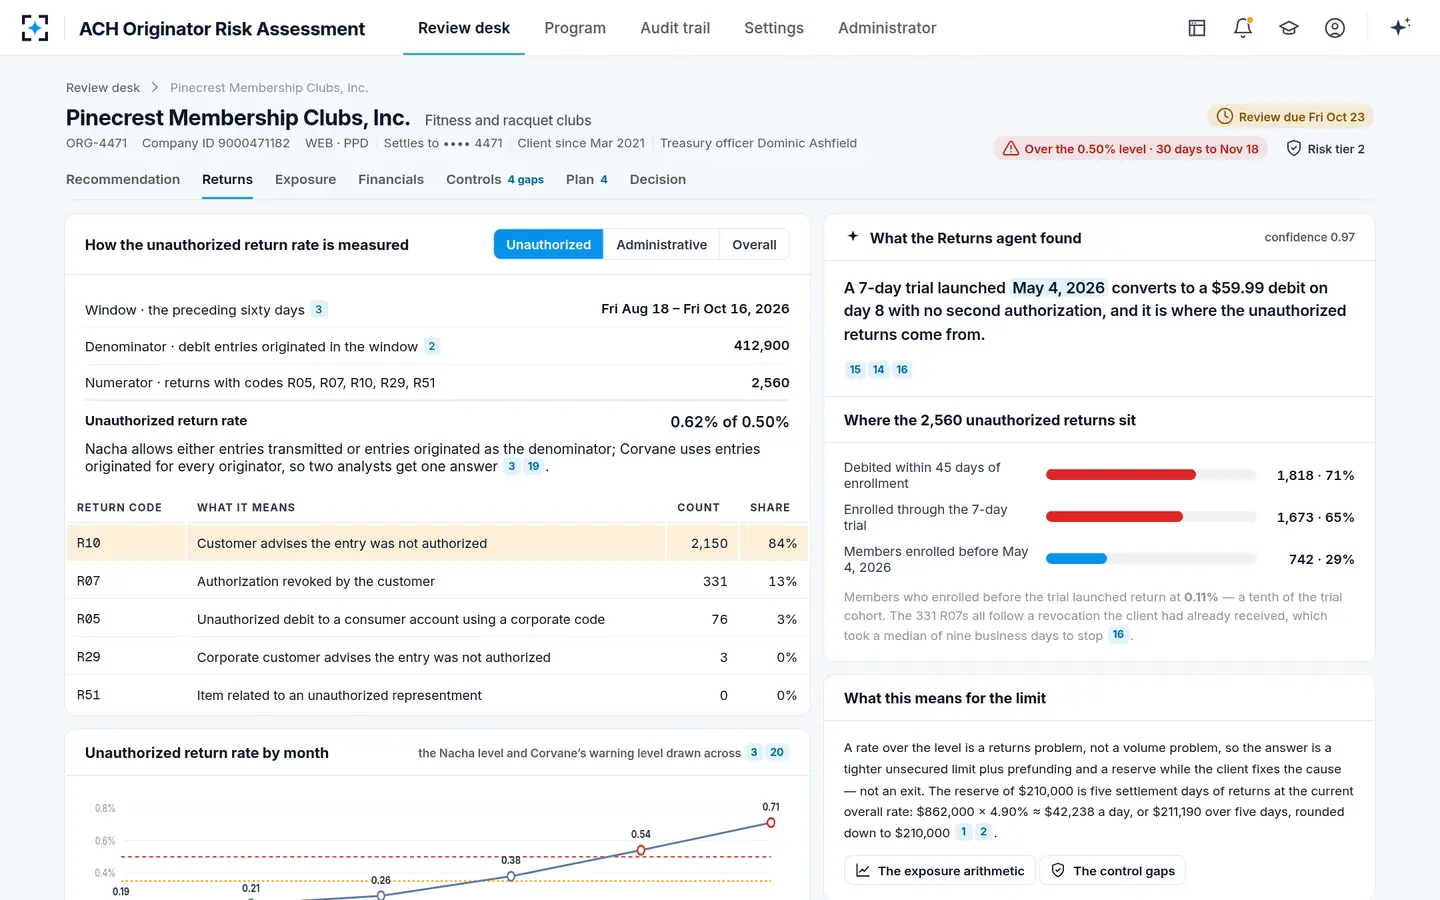The width and height of the screenshot is (1440, 900).
Task: Switch to the Administrative return view
Action: point(661,245)
